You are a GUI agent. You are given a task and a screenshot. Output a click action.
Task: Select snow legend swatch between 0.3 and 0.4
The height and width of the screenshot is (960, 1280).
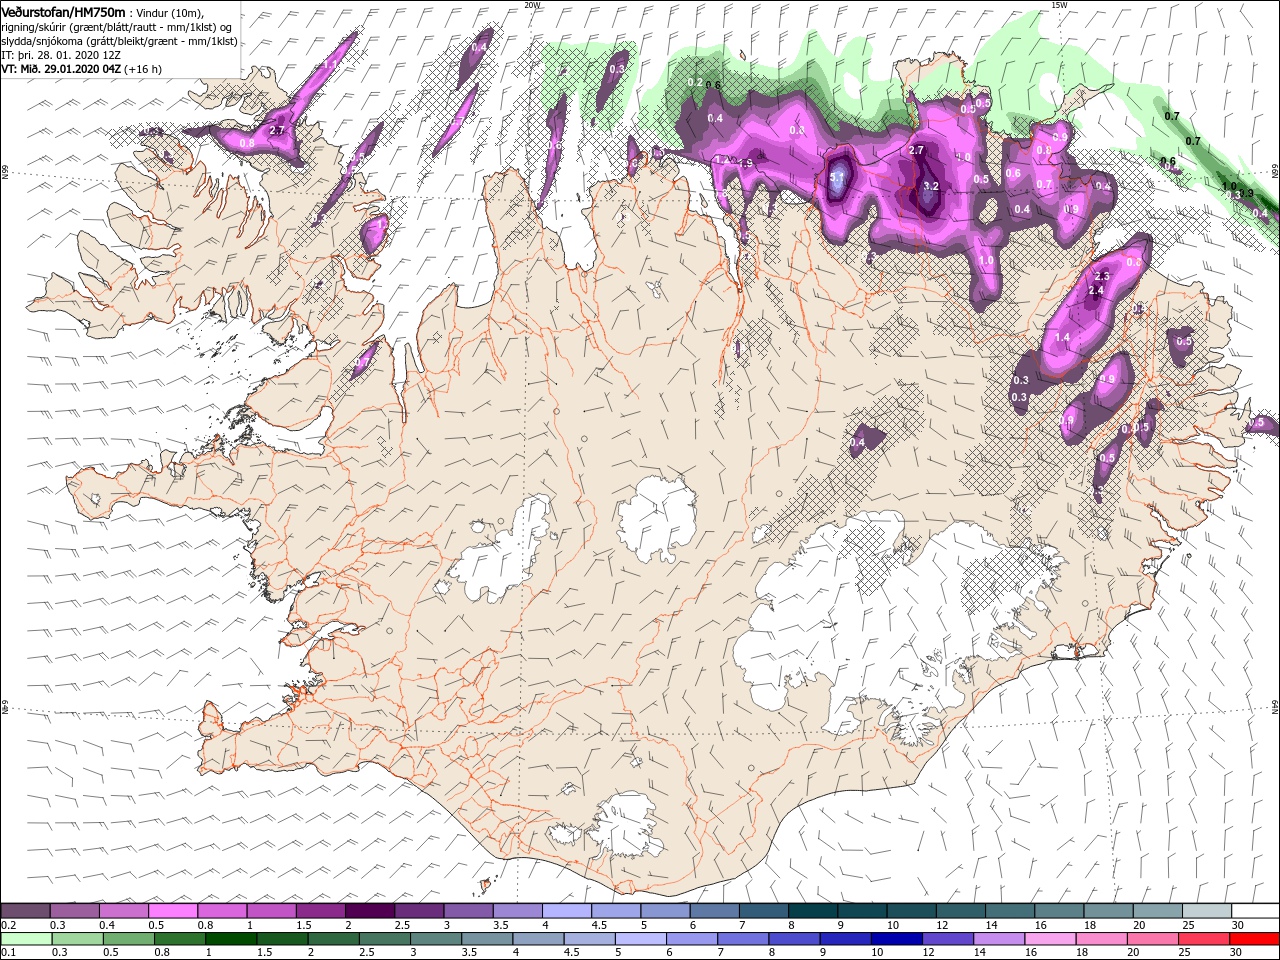click(x=74, y=910)
